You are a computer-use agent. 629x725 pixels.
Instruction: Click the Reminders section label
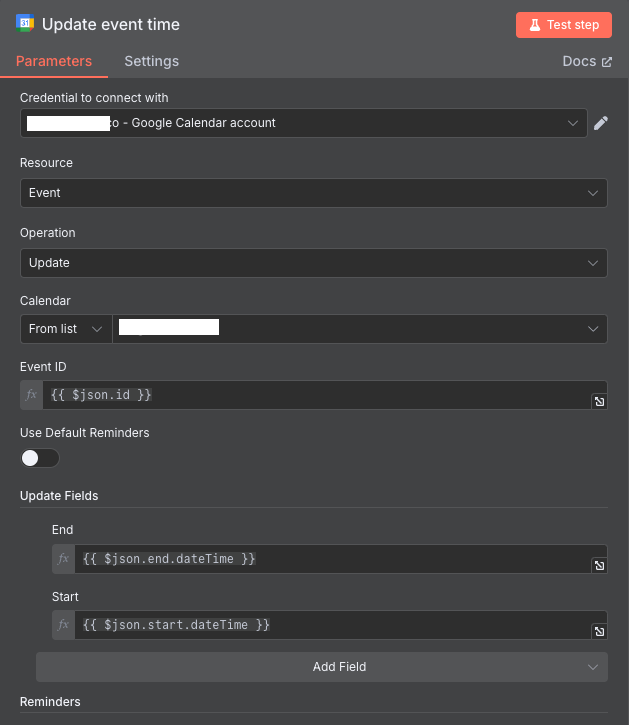click(x=50, y=701)
